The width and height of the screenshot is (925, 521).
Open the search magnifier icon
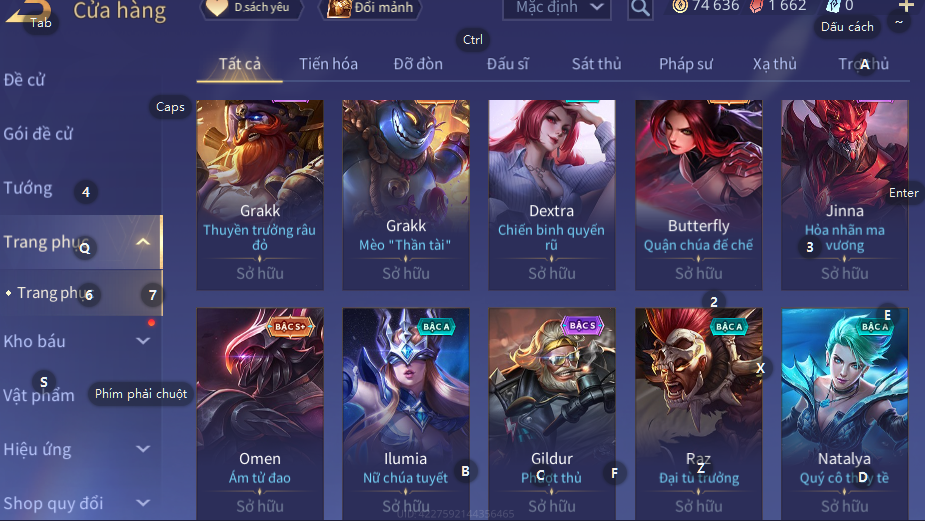pos(640,8)
